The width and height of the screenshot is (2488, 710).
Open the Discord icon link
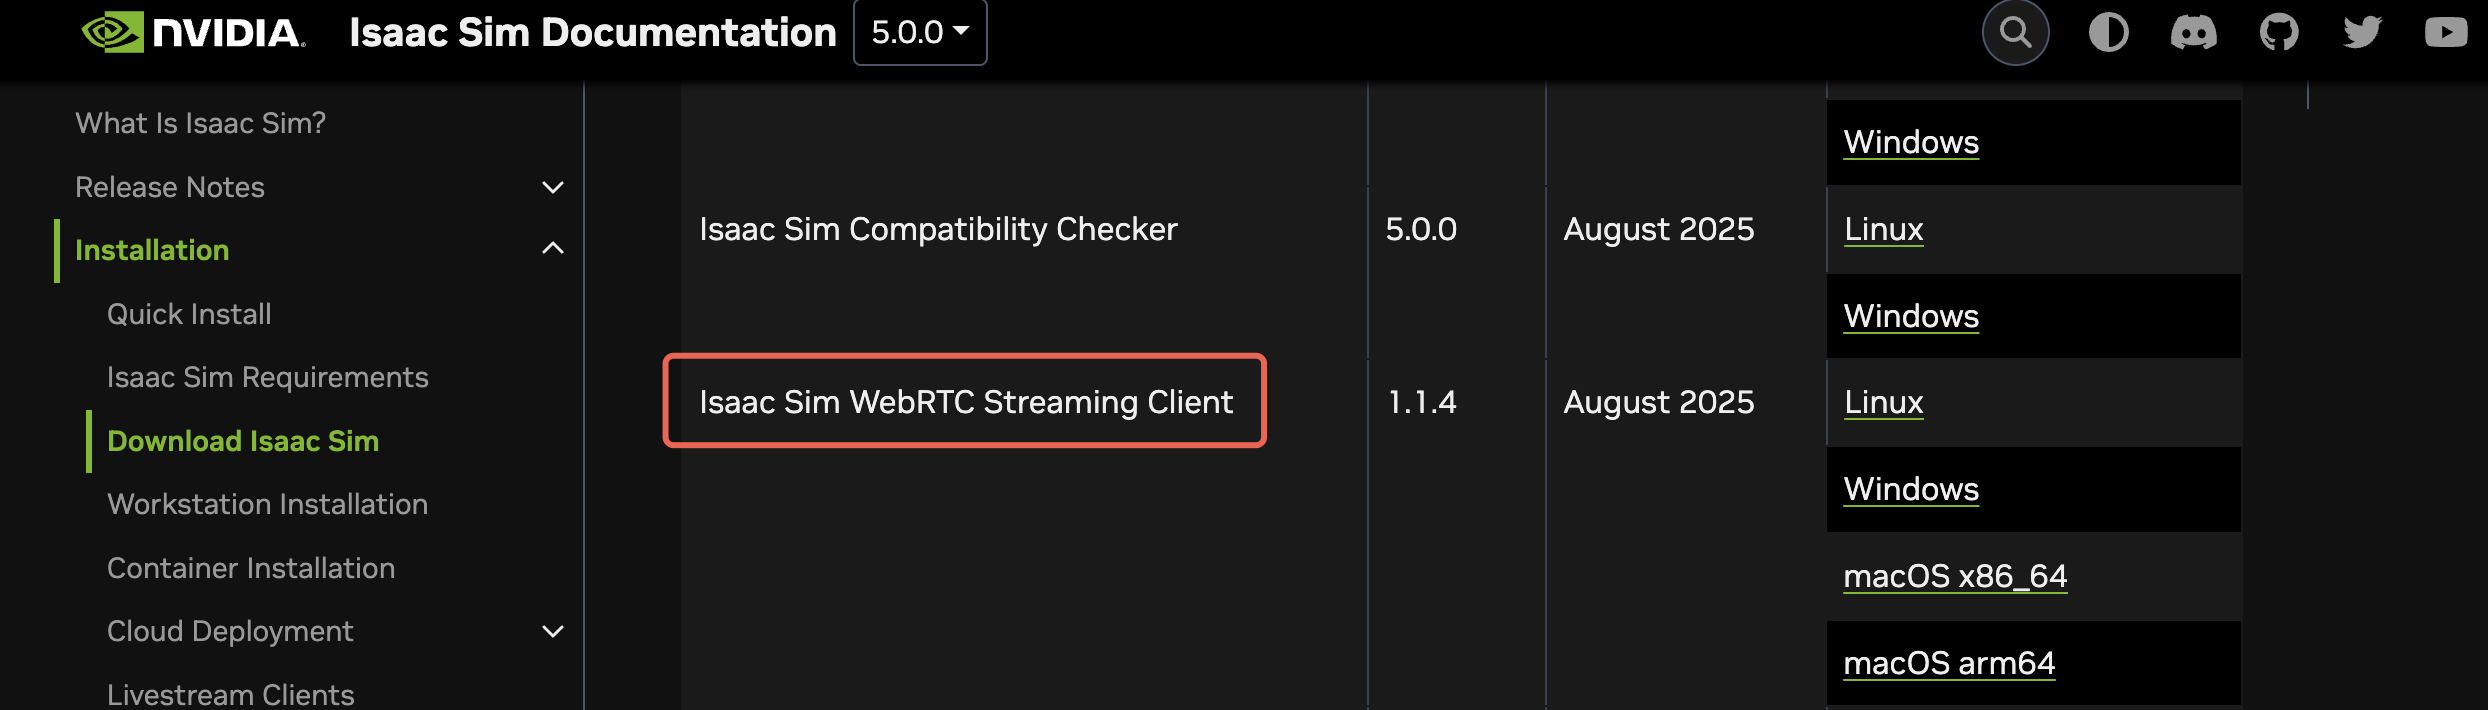[x=2193, y=33]
